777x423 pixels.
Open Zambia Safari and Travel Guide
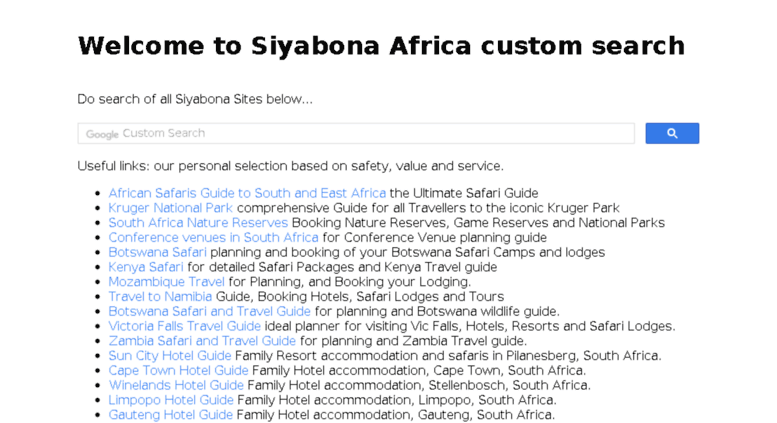(x=202, y=341)
